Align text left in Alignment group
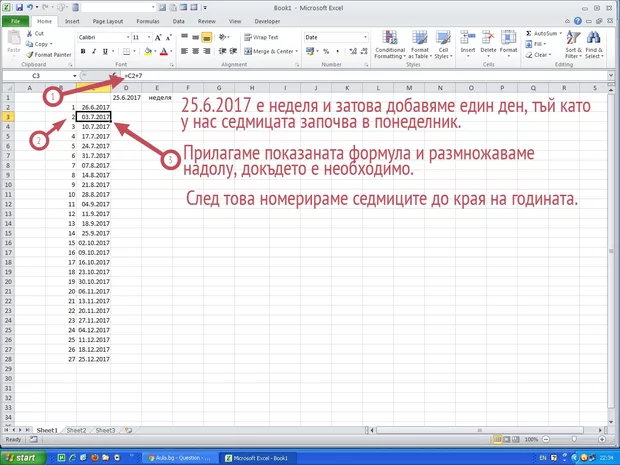620x465 pixels. (184, 51)
